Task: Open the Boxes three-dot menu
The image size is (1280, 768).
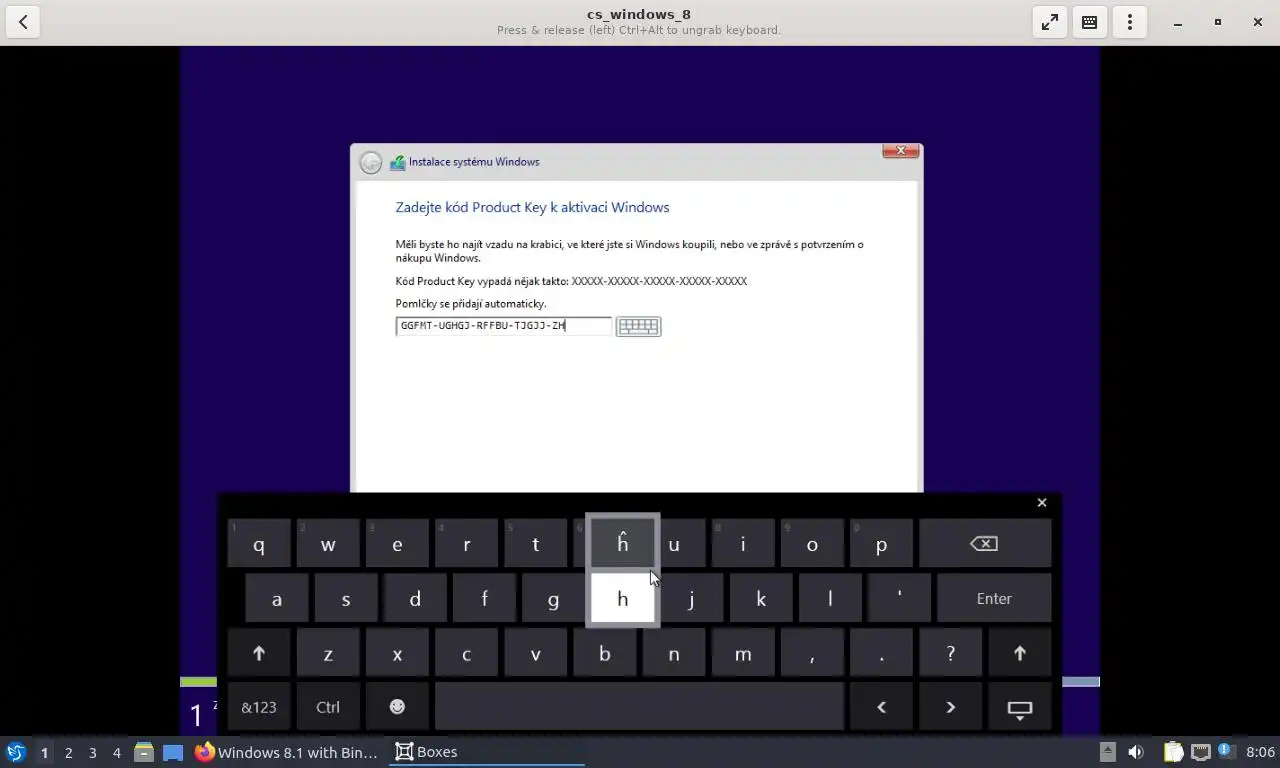Action: [1130, 22]
